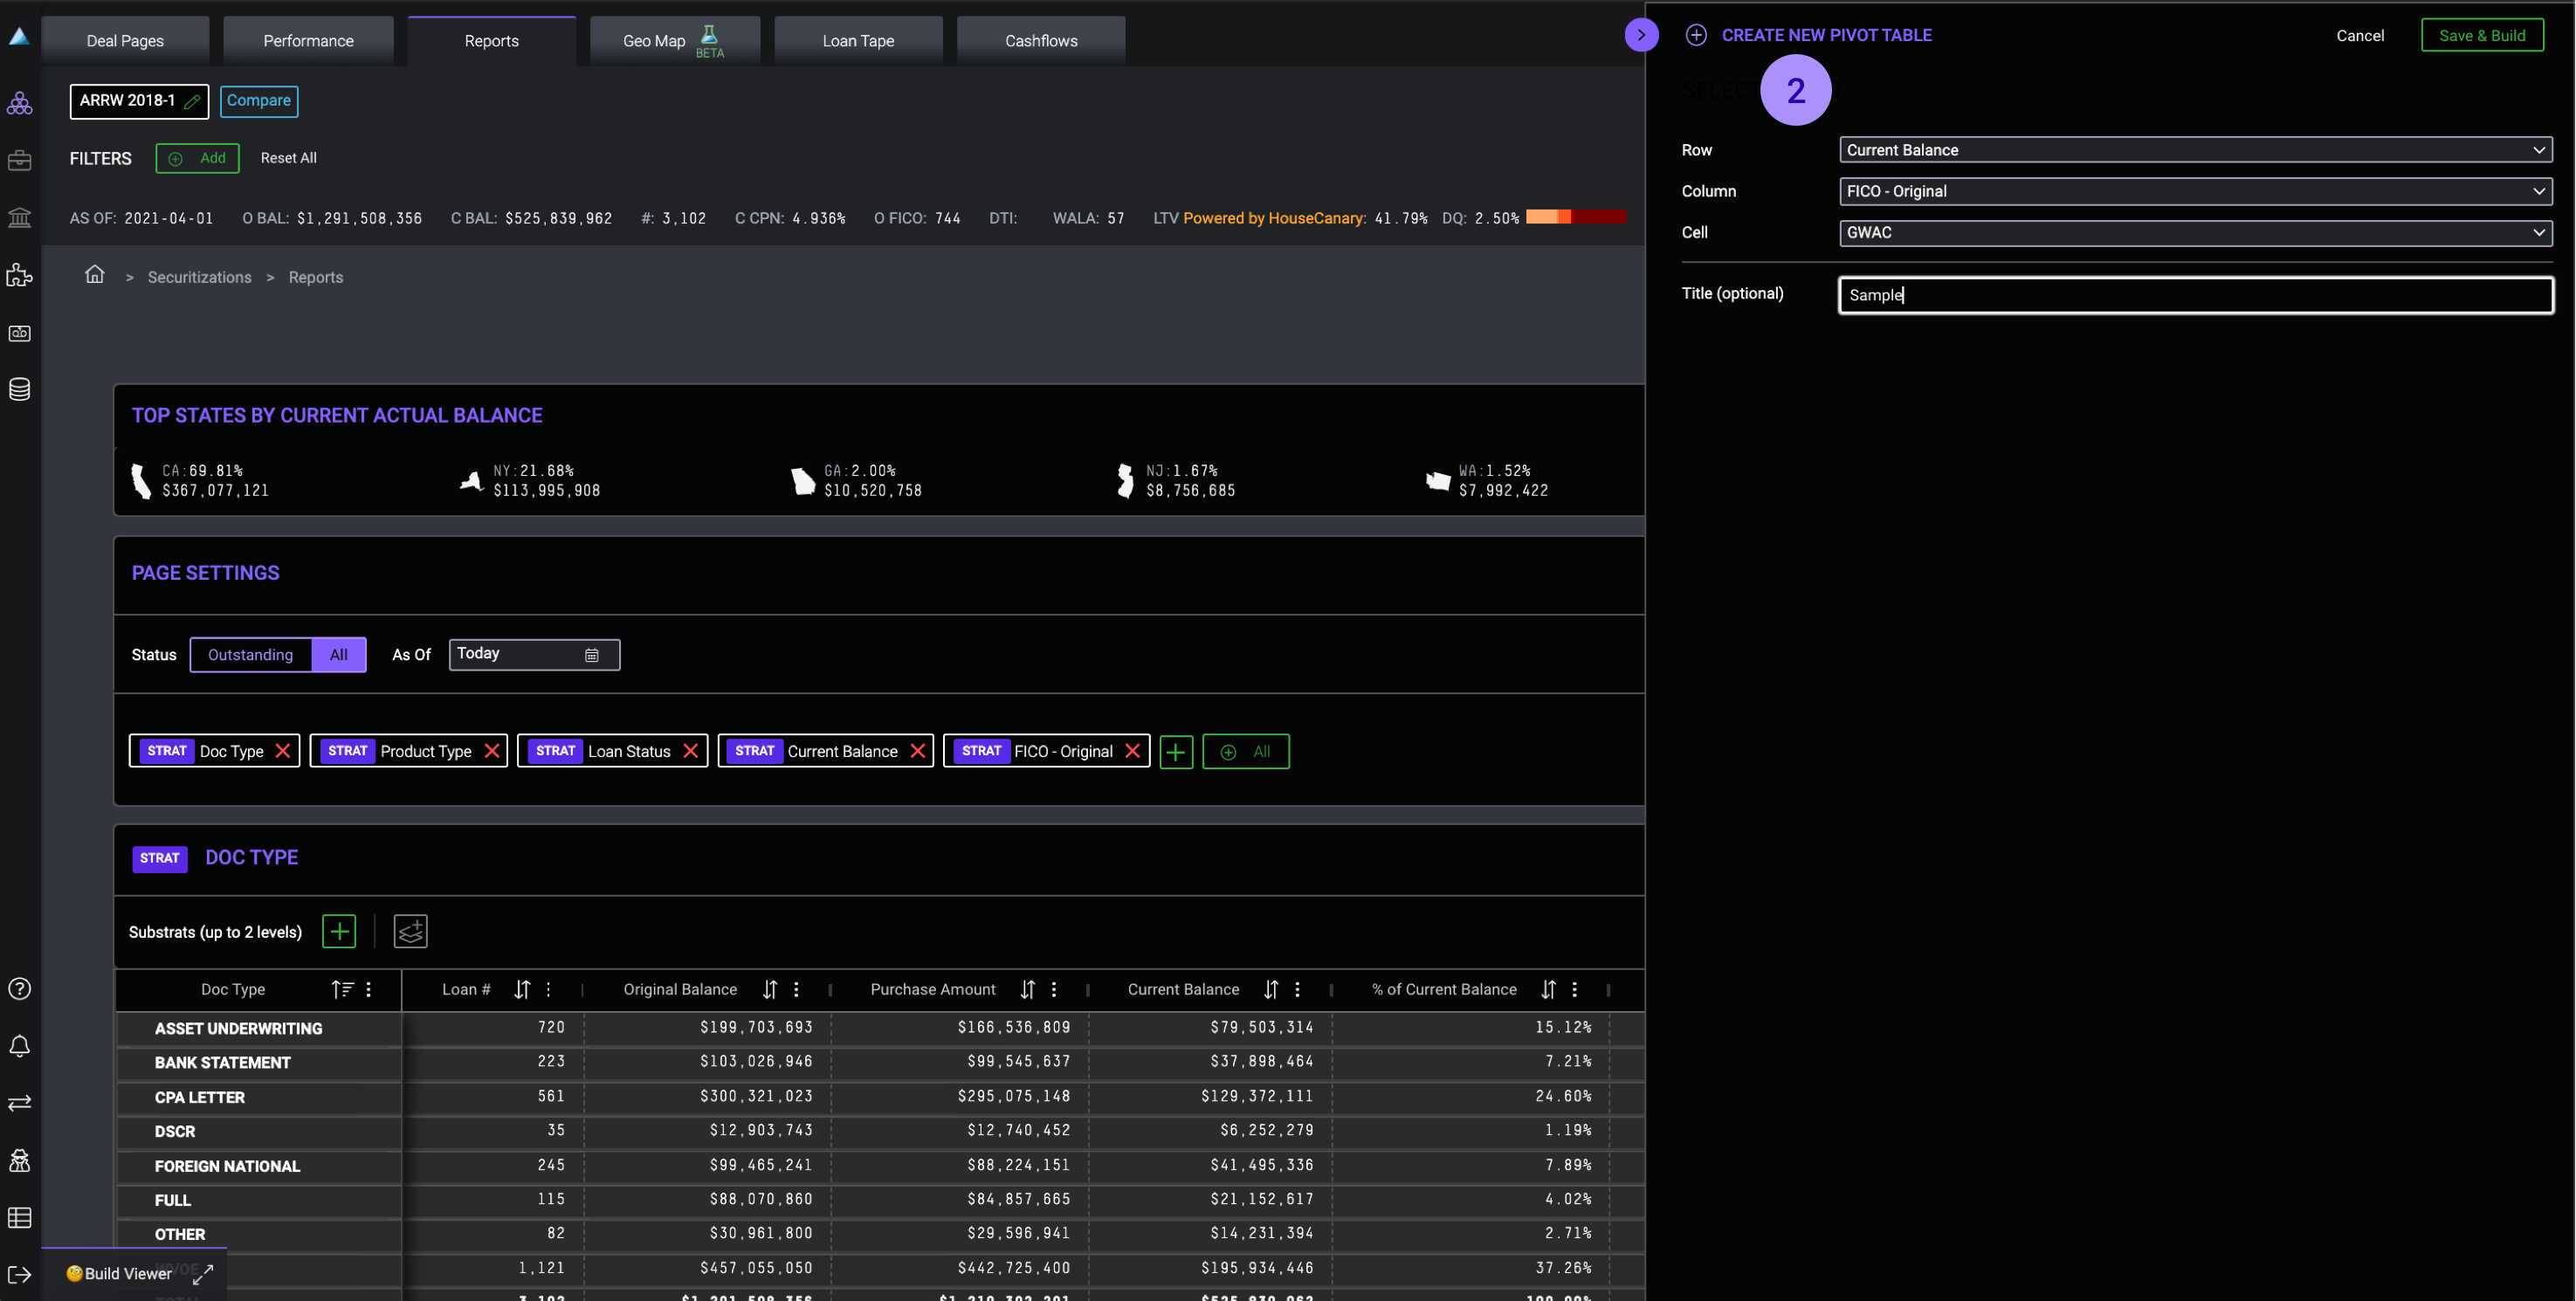Viewport: 2576px width, 1301px height.
Task: Open the database icon in the left sidebar
Action: (19, 389)
